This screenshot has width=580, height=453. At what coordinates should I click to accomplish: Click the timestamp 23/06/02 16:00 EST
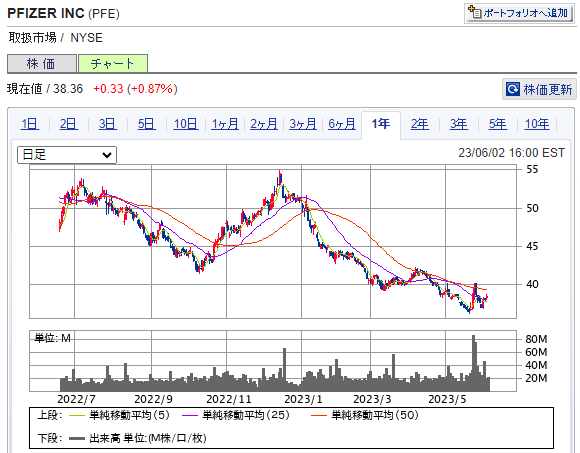click(x=512, y=153)
